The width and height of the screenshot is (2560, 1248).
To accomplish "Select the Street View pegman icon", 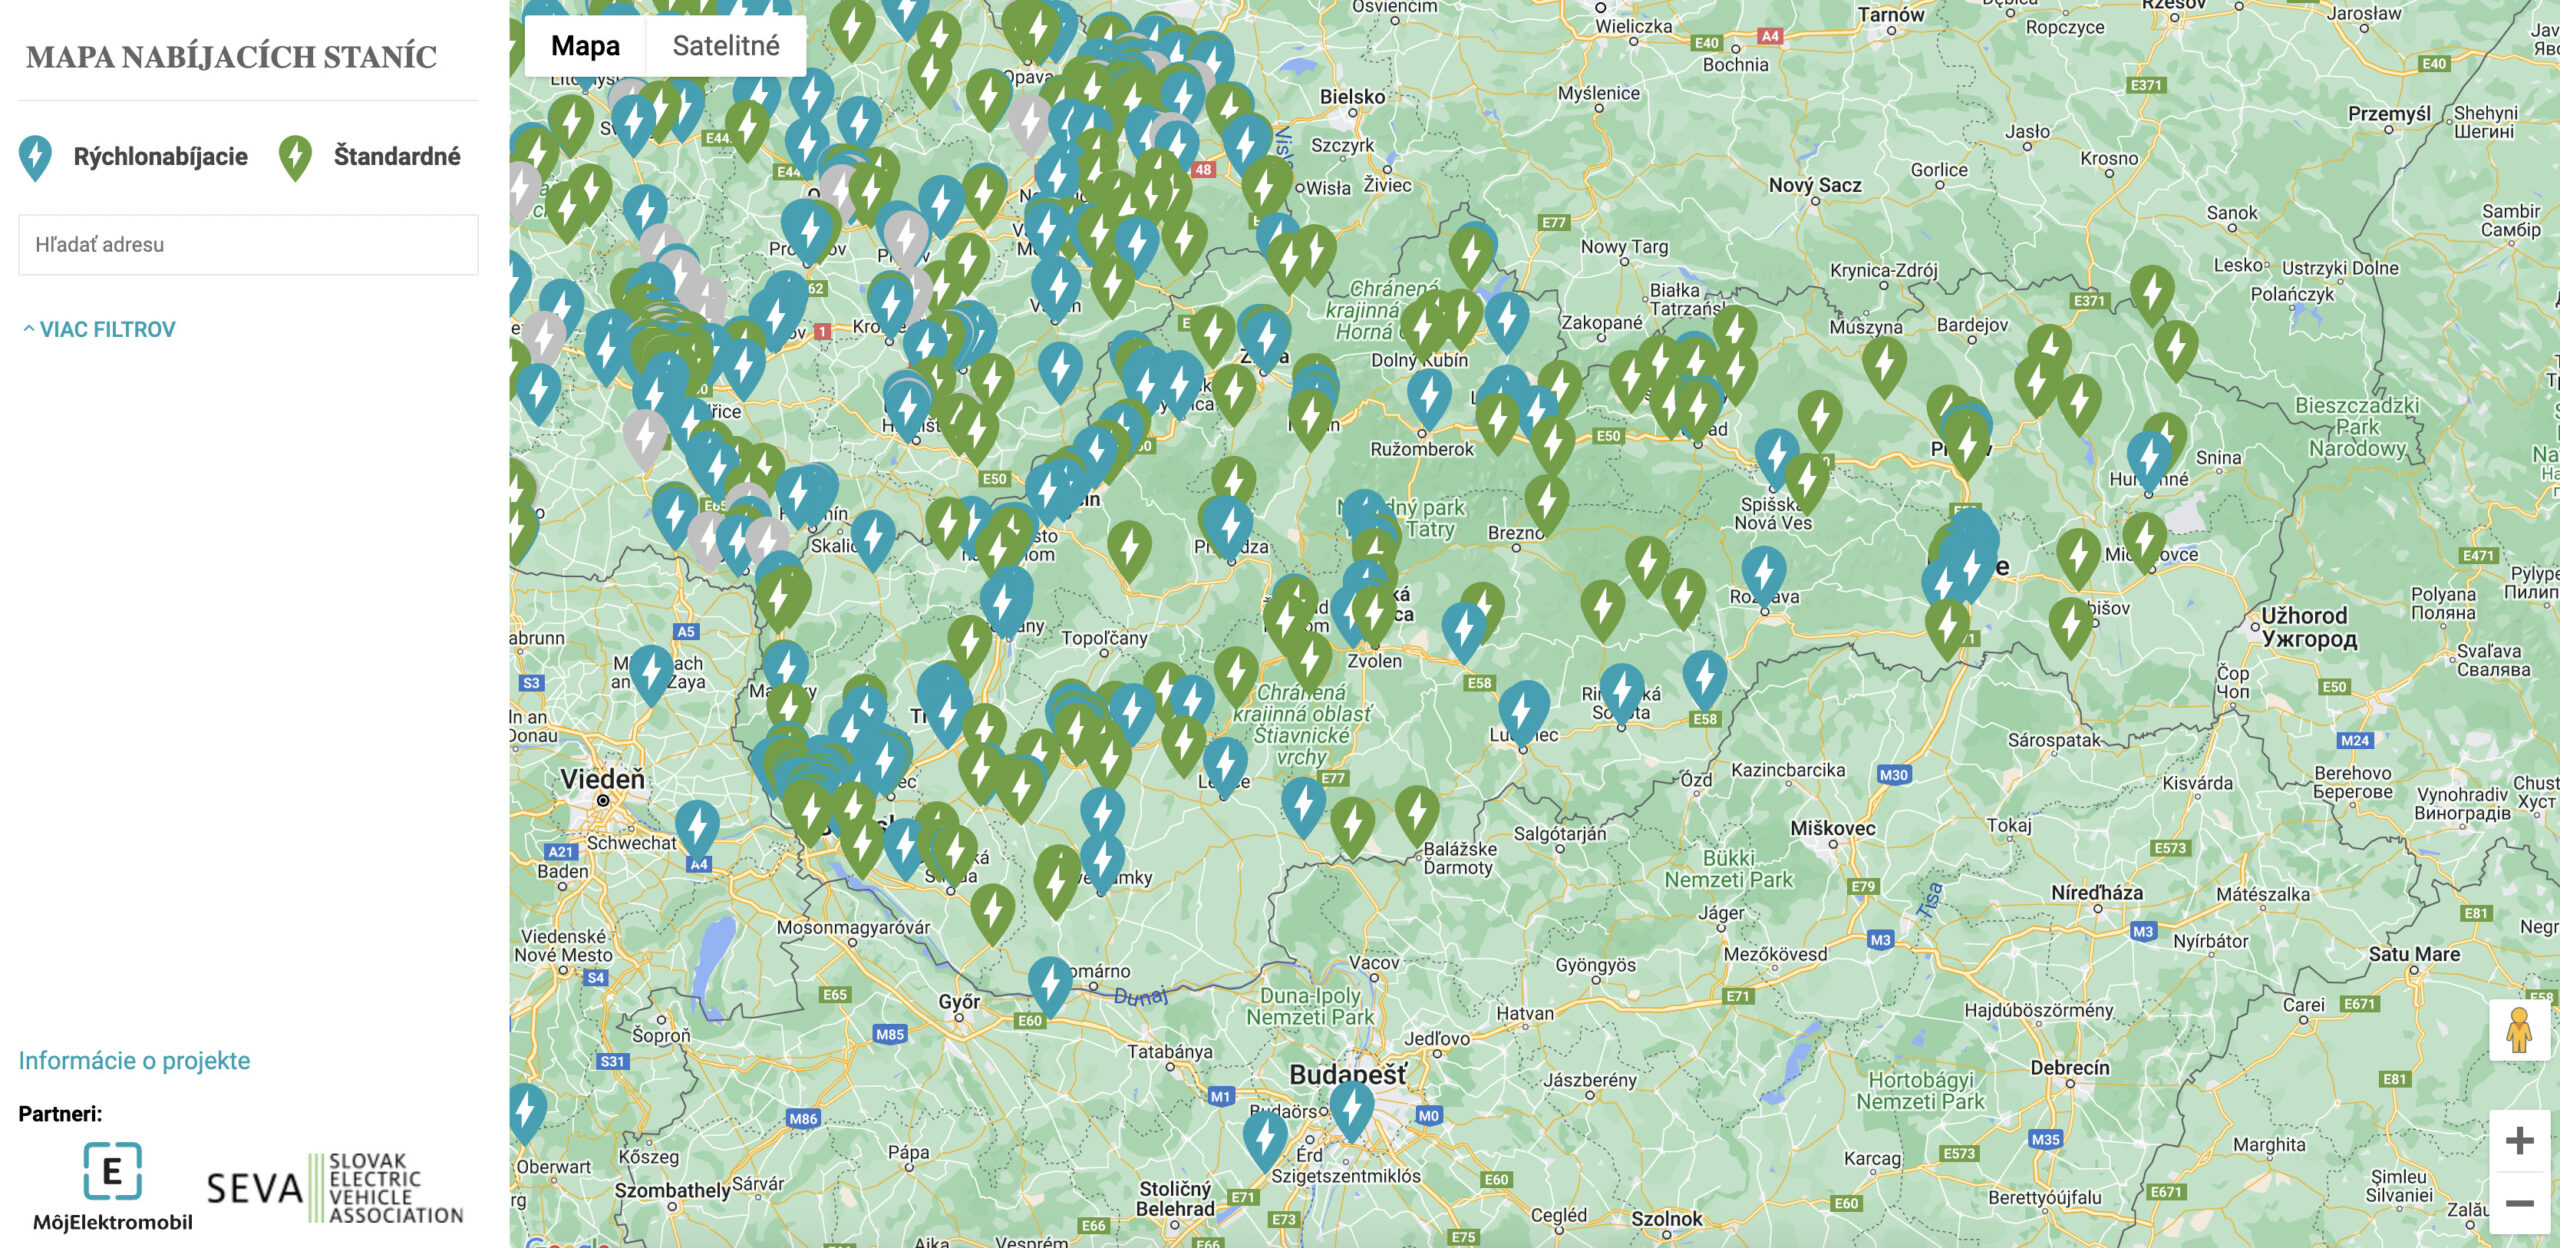I will click(2519, 1030).
